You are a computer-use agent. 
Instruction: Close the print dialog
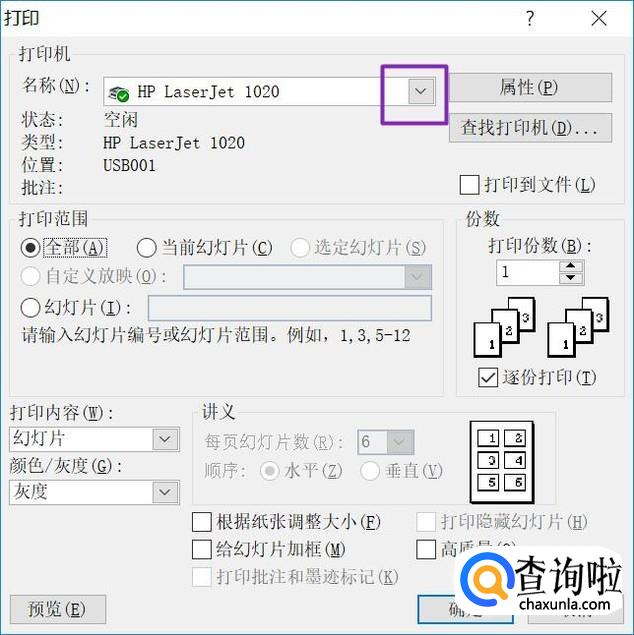(599, 18)
